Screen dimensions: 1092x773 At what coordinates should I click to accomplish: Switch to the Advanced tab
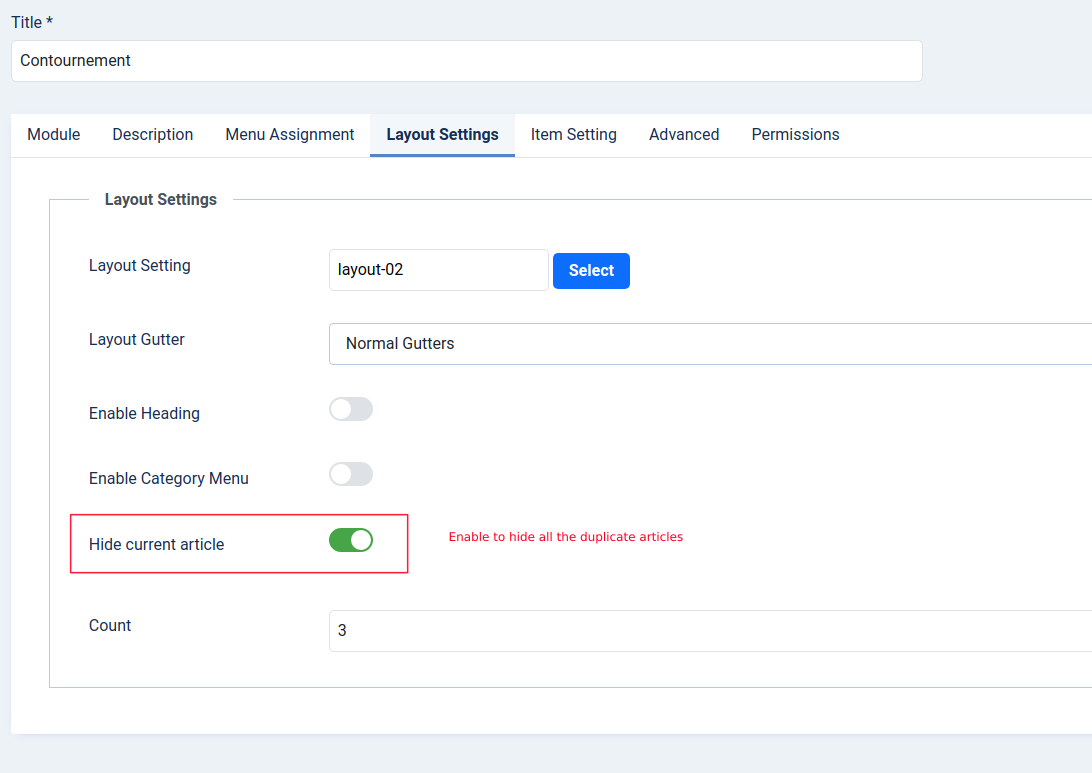[684, 135]
